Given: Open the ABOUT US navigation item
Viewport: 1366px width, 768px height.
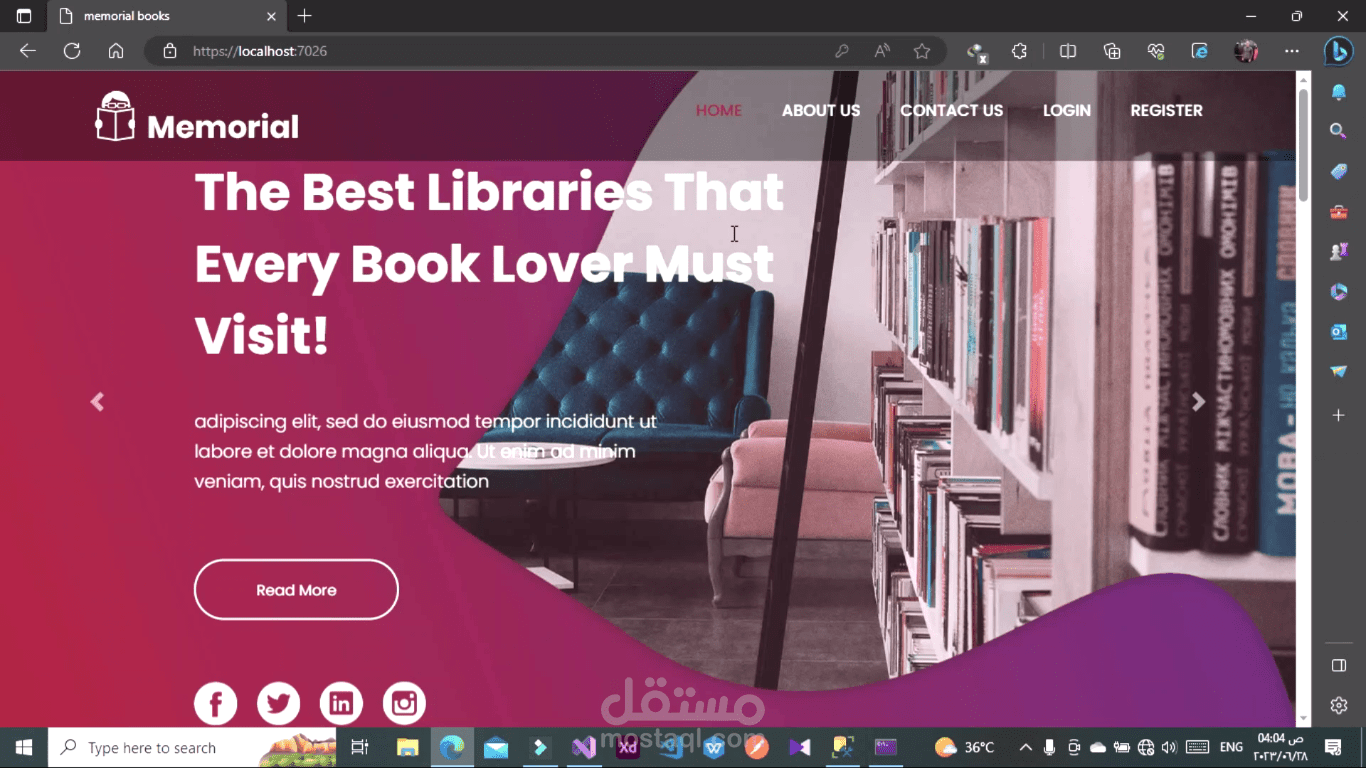Looking at the screenshot, I should pyautogui.click(x=821, y=110).
